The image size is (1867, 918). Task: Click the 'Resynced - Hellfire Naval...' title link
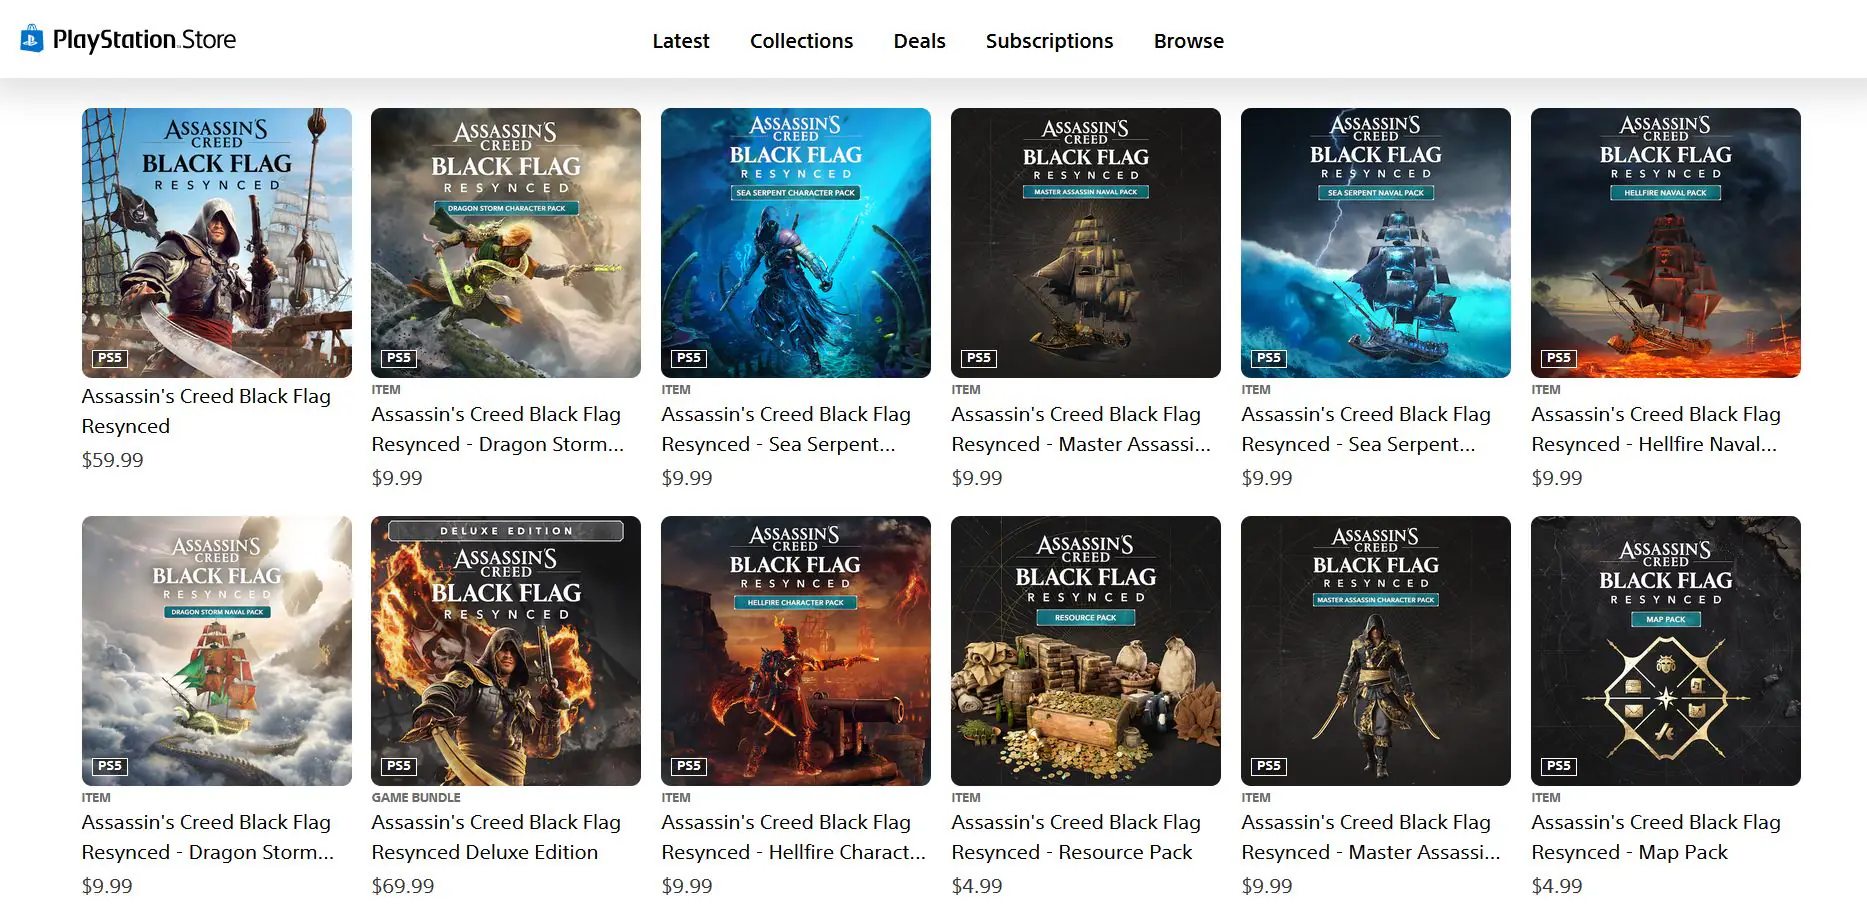pos(1656,429)
